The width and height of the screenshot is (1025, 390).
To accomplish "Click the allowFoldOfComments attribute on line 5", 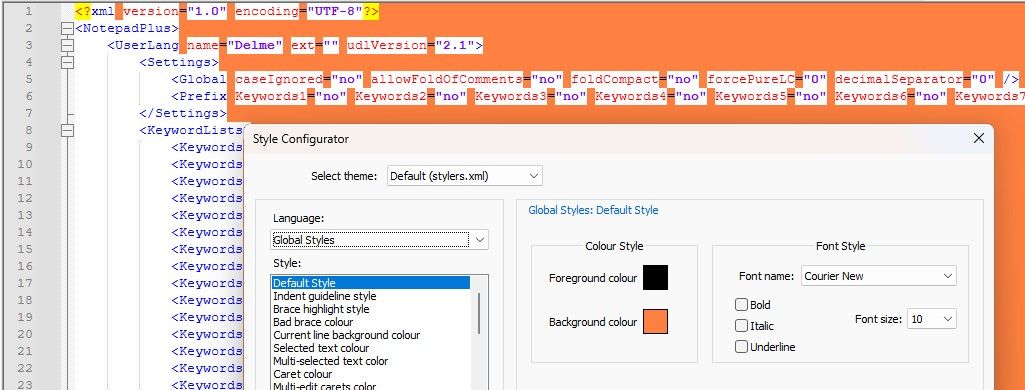I will click(x=447, y=80).
